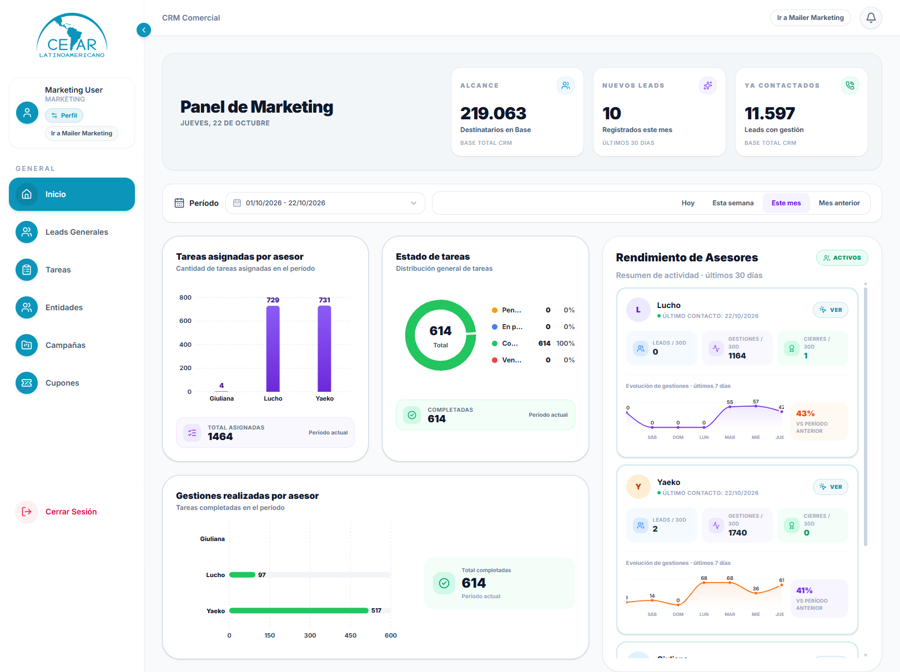
Task: Select the Hoy period filter
Action: [x=688, y=203]
